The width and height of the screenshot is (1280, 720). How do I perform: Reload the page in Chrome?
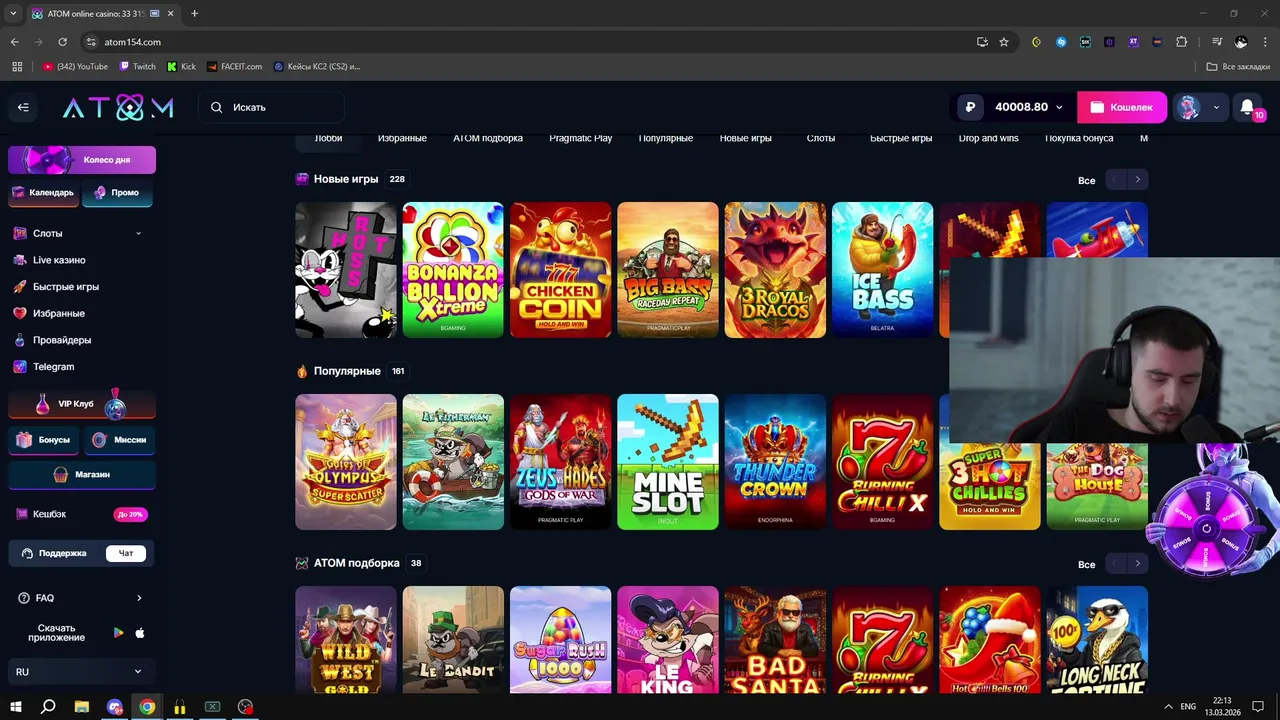click(x=62, y=42)
